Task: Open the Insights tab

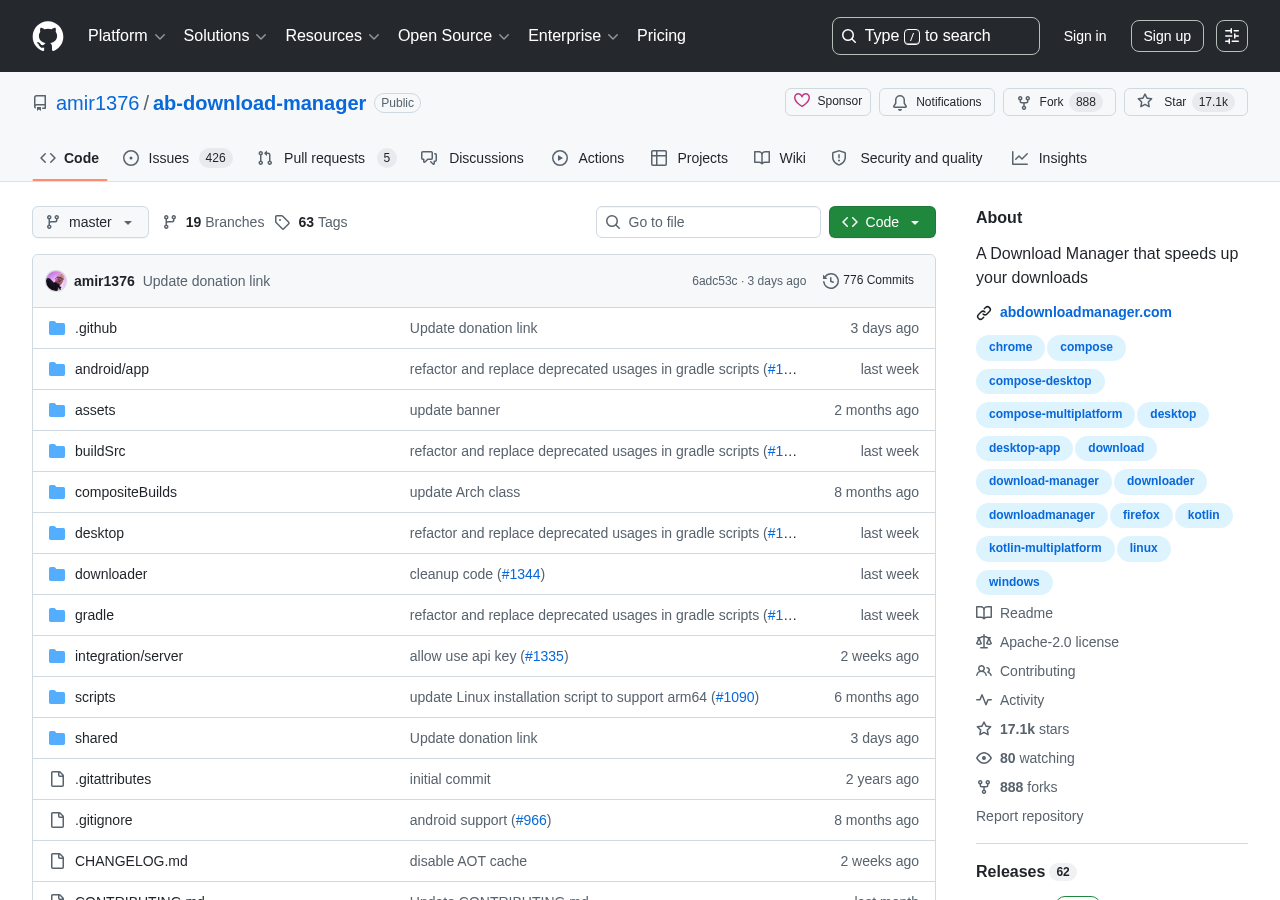Action: click(1049, 158)
